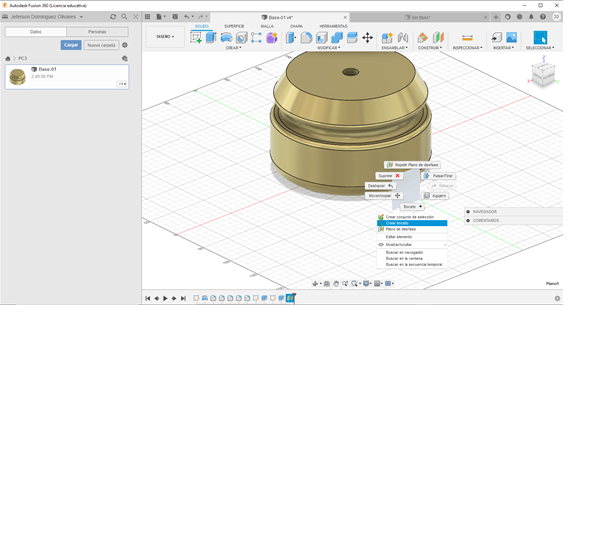Open the Base-01 file thumbnail

click(x=17, y=77)
